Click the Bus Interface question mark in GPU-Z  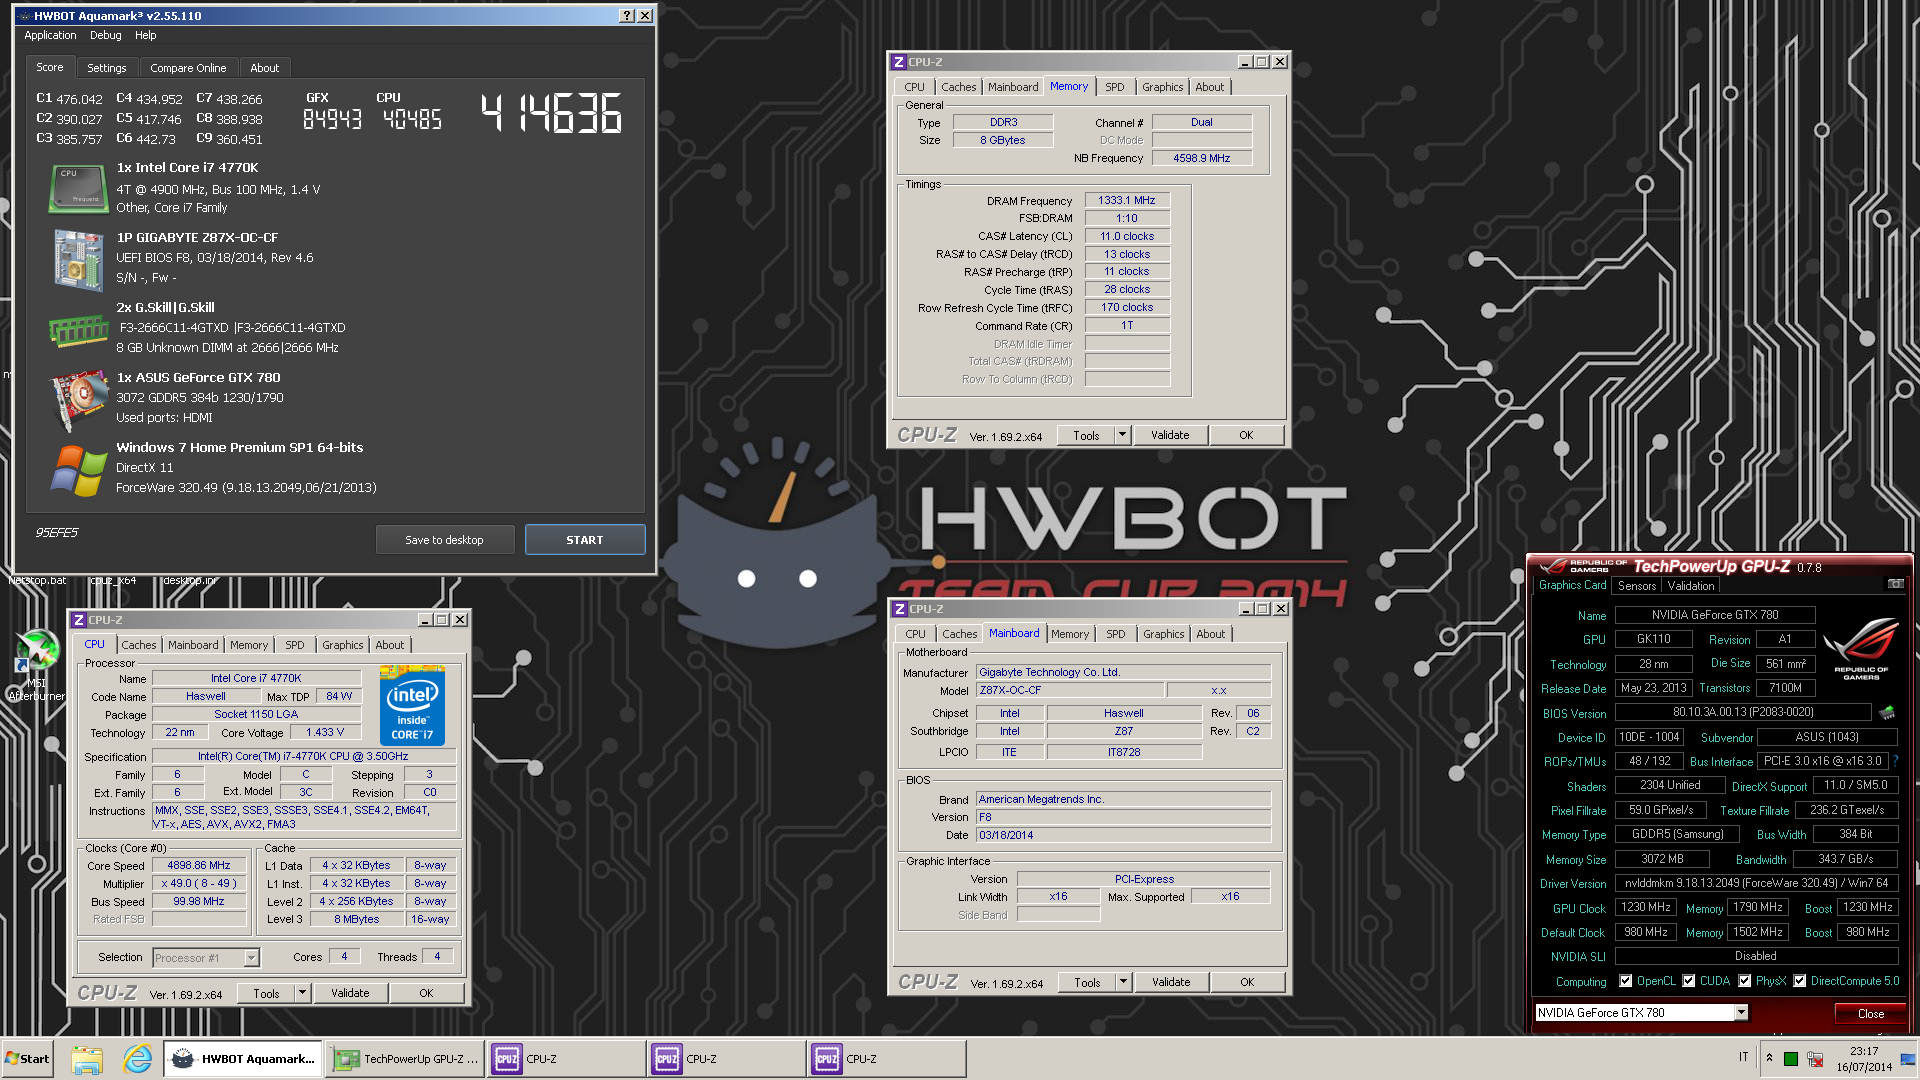(1895, 761)
